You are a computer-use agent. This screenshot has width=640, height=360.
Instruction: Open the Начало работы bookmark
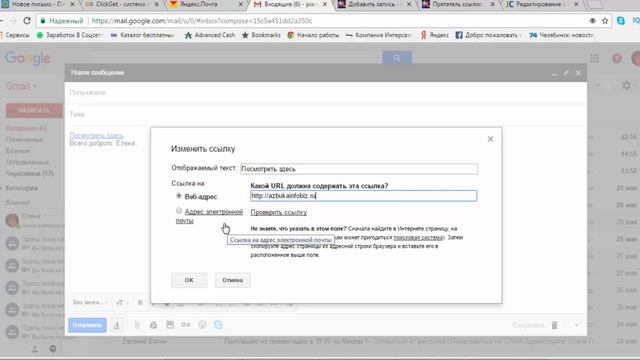click(313, 35)
